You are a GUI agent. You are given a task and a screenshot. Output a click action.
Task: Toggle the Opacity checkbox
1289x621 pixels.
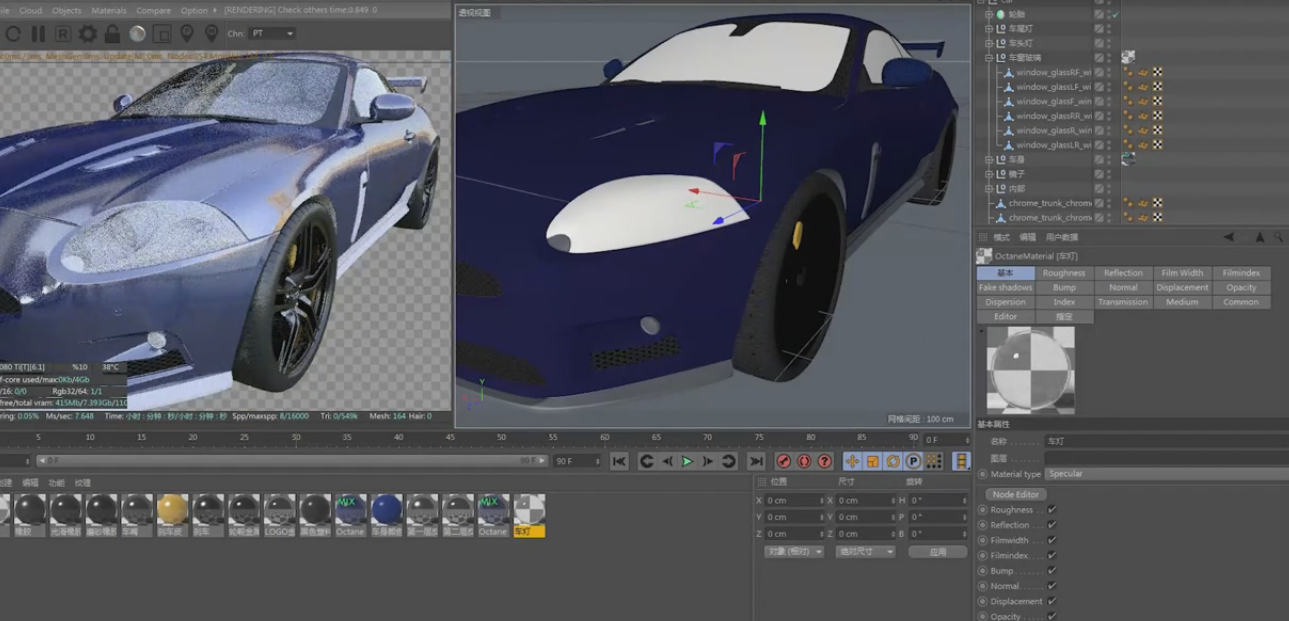(1051, 616)
